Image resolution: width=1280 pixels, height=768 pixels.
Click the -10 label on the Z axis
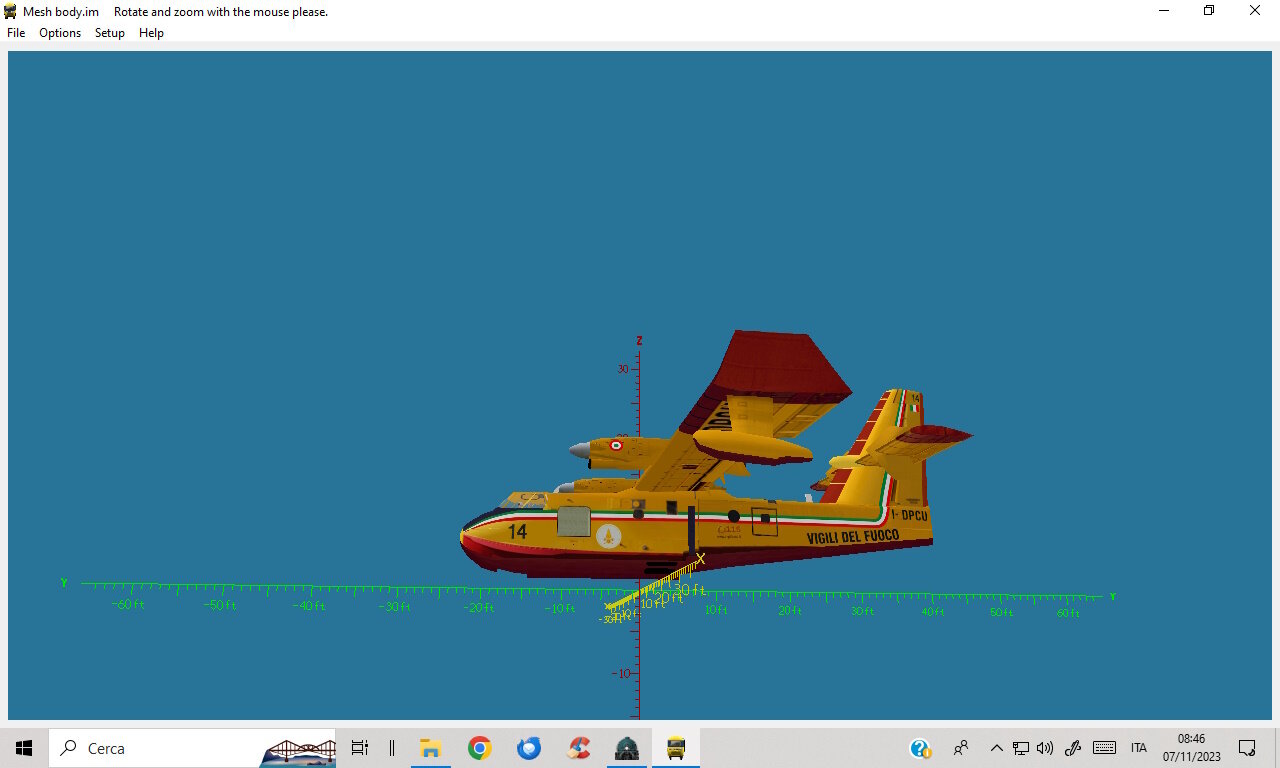[x=621, y=673]
